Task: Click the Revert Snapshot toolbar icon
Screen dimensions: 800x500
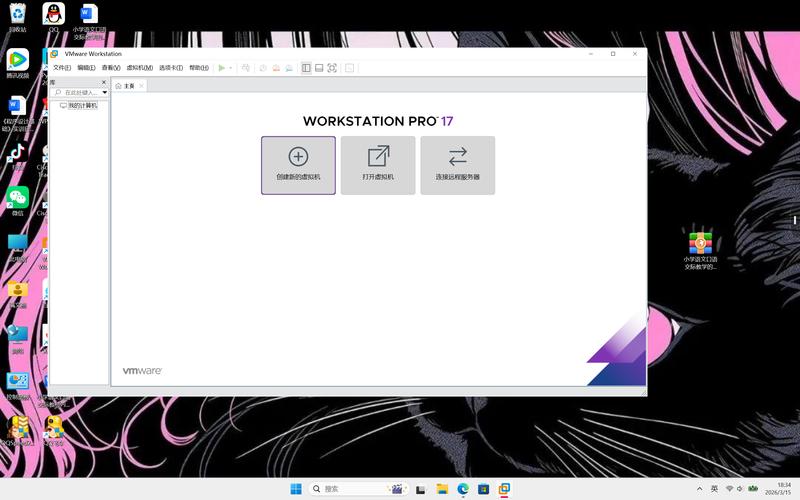Action: 276,68
